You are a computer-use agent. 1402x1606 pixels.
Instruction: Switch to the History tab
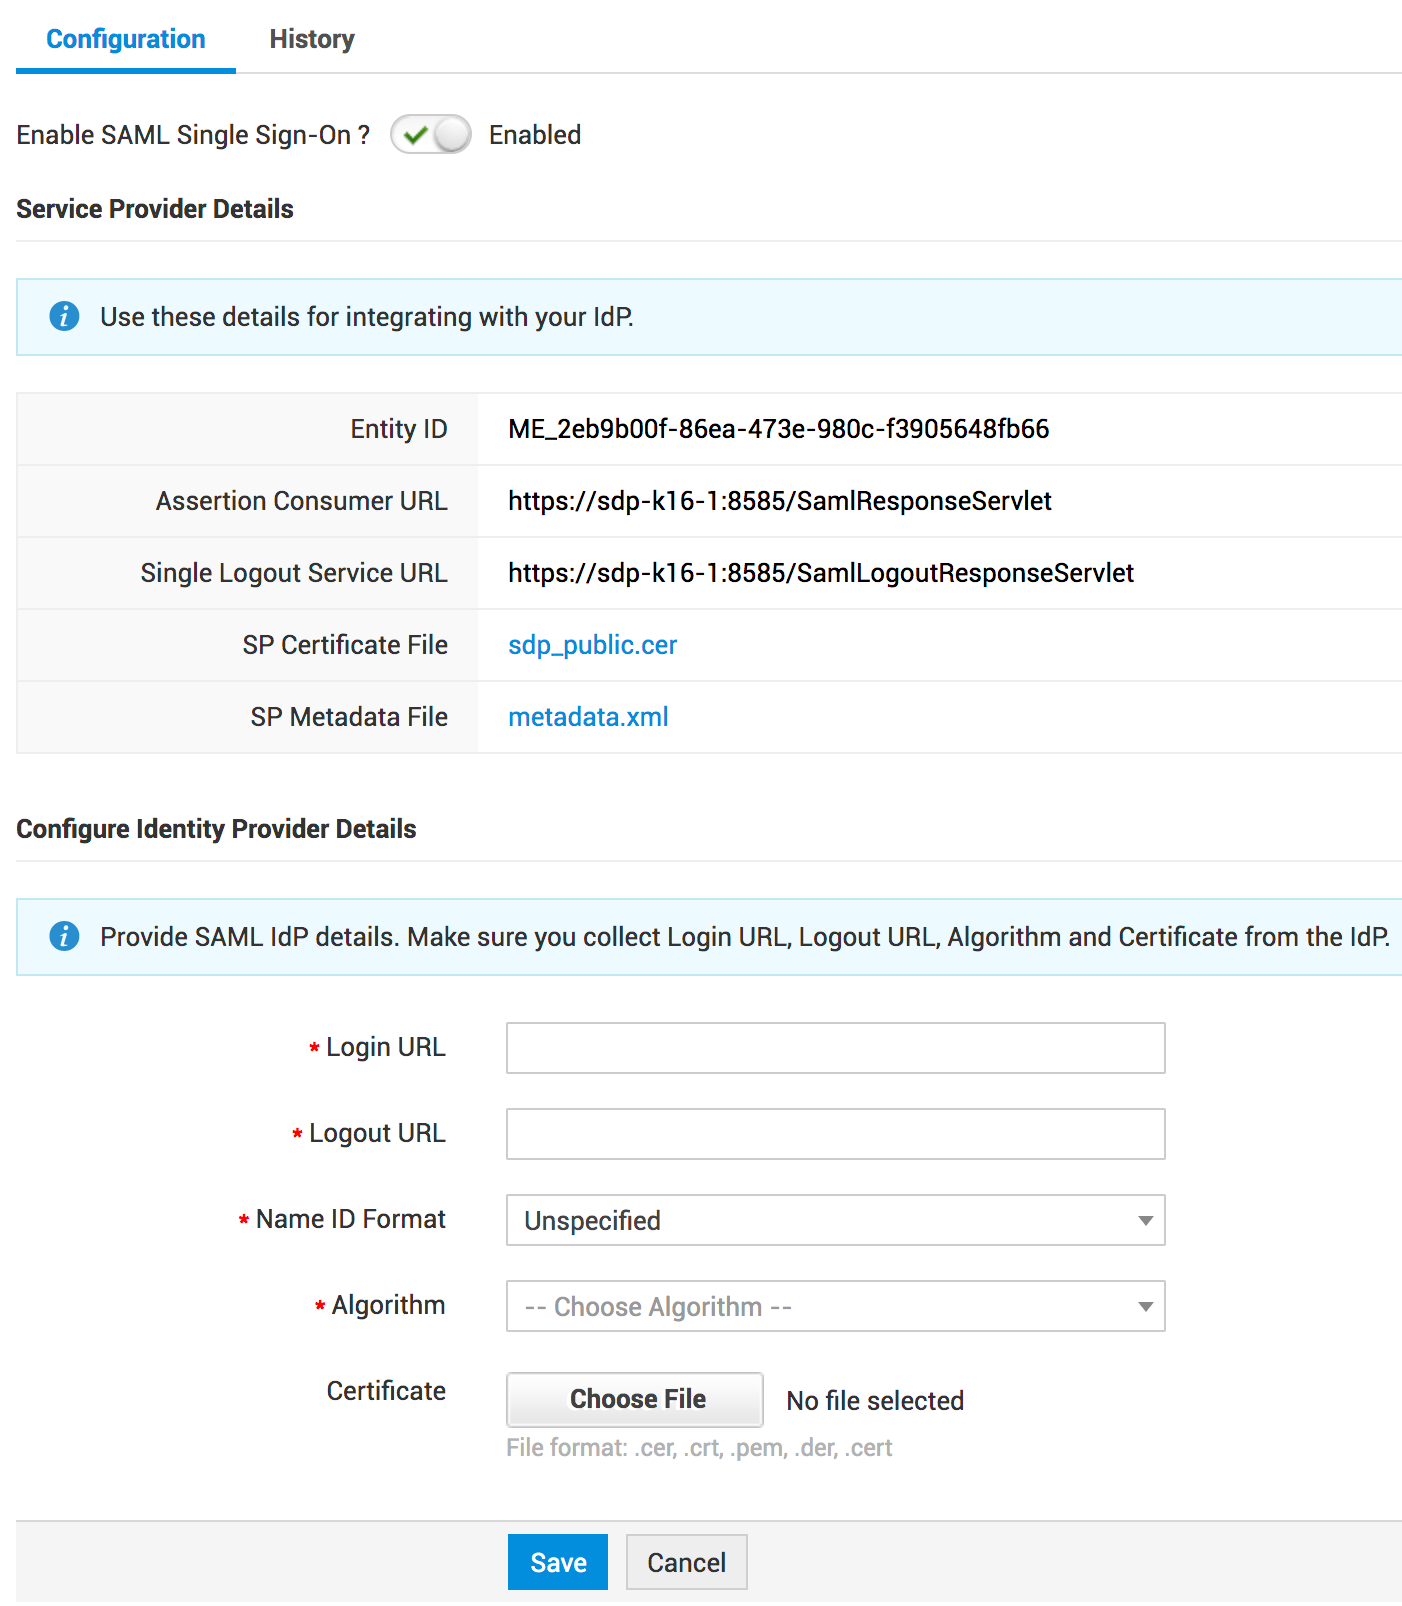(311, 39)
